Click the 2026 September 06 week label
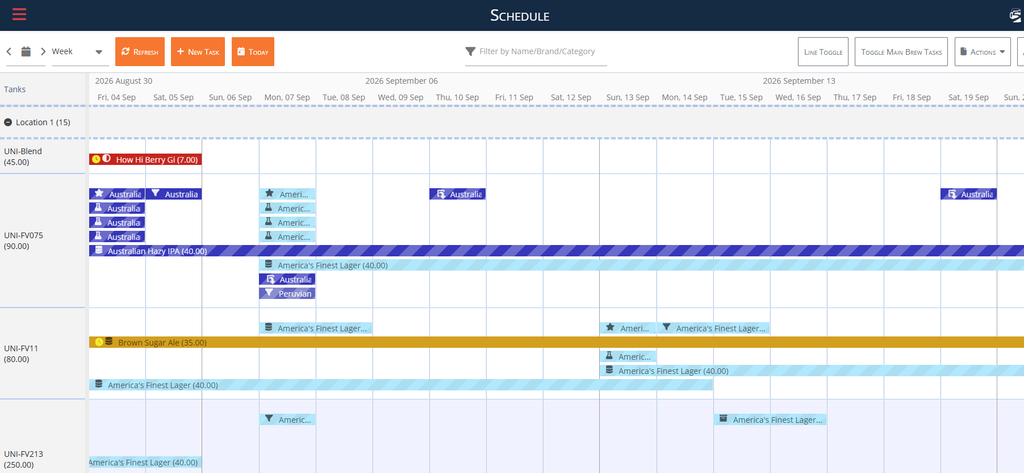This screenshot has width=1024, height=473. coord(402,81)
